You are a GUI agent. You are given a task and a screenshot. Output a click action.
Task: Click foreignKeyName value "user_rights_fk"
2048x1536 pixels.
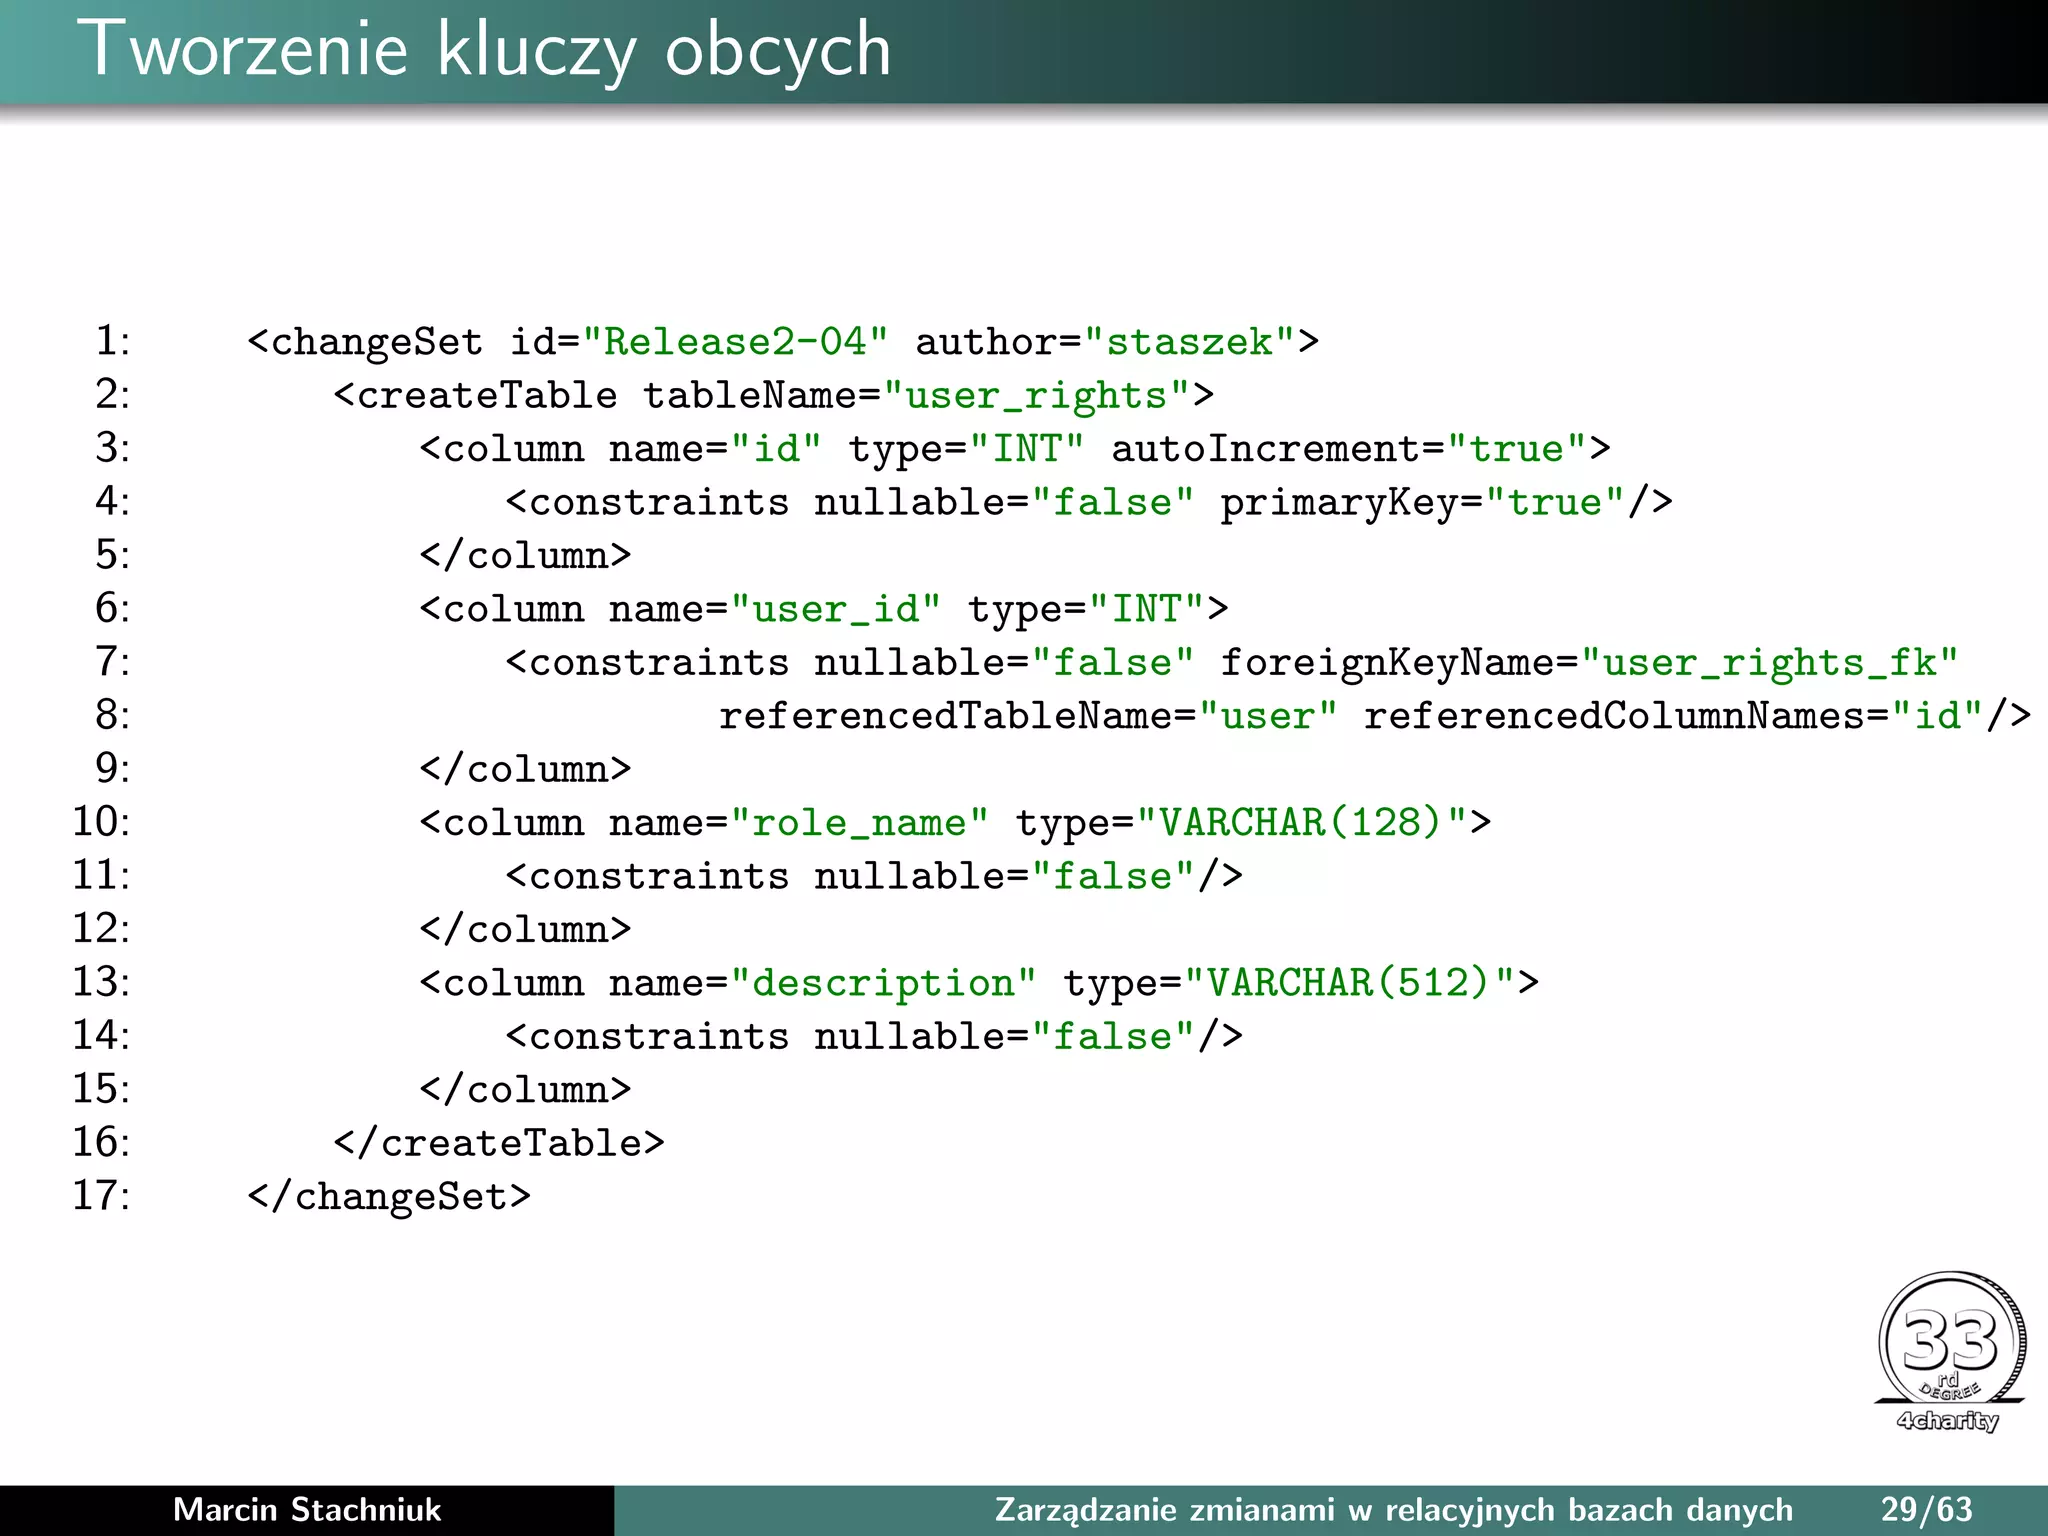point(1769,663)
